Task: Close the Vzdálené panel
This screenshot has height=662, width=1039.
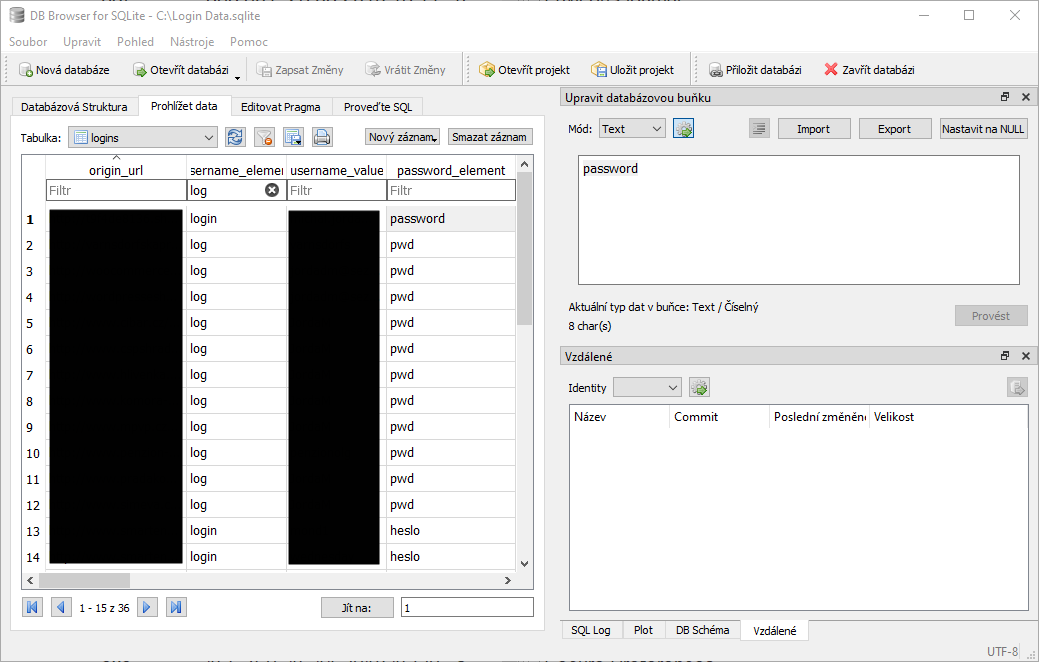Action: [x=1026, y=356]
